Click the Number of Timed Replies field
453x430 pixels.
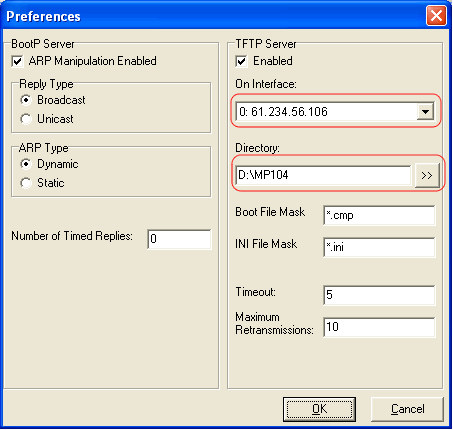[179, 239]
